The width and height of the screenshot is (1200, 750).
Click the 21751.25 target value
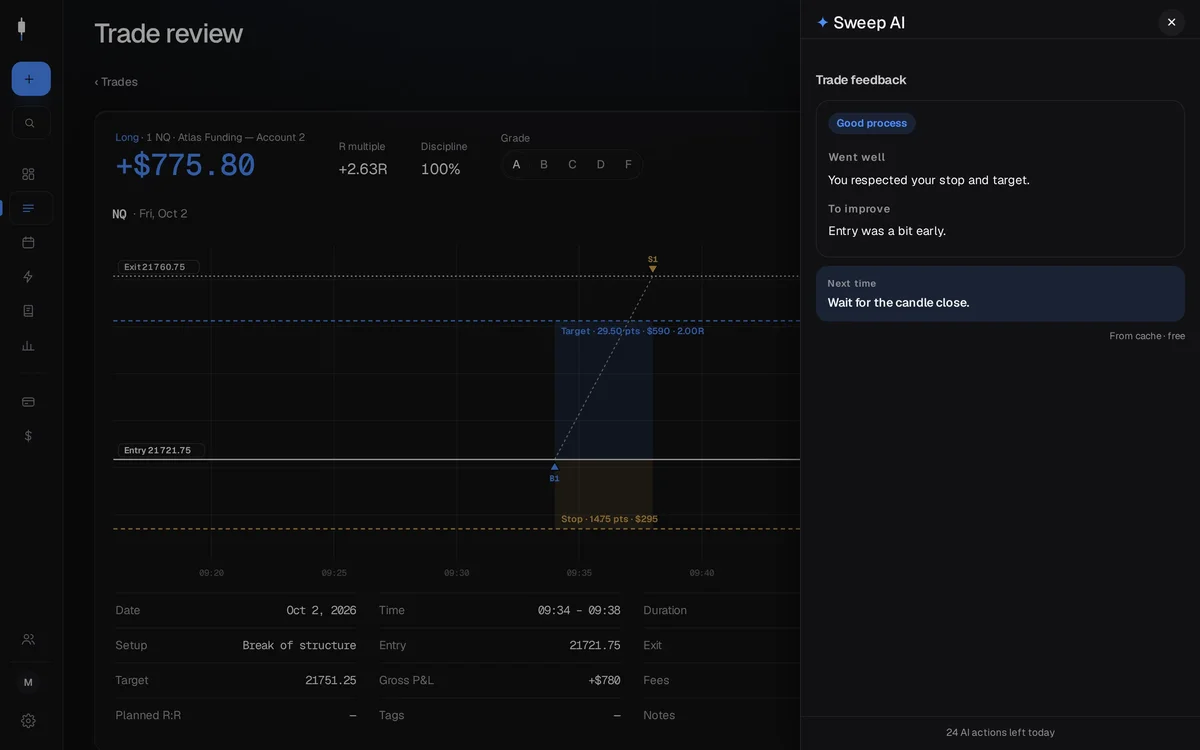tap(331, 680)
